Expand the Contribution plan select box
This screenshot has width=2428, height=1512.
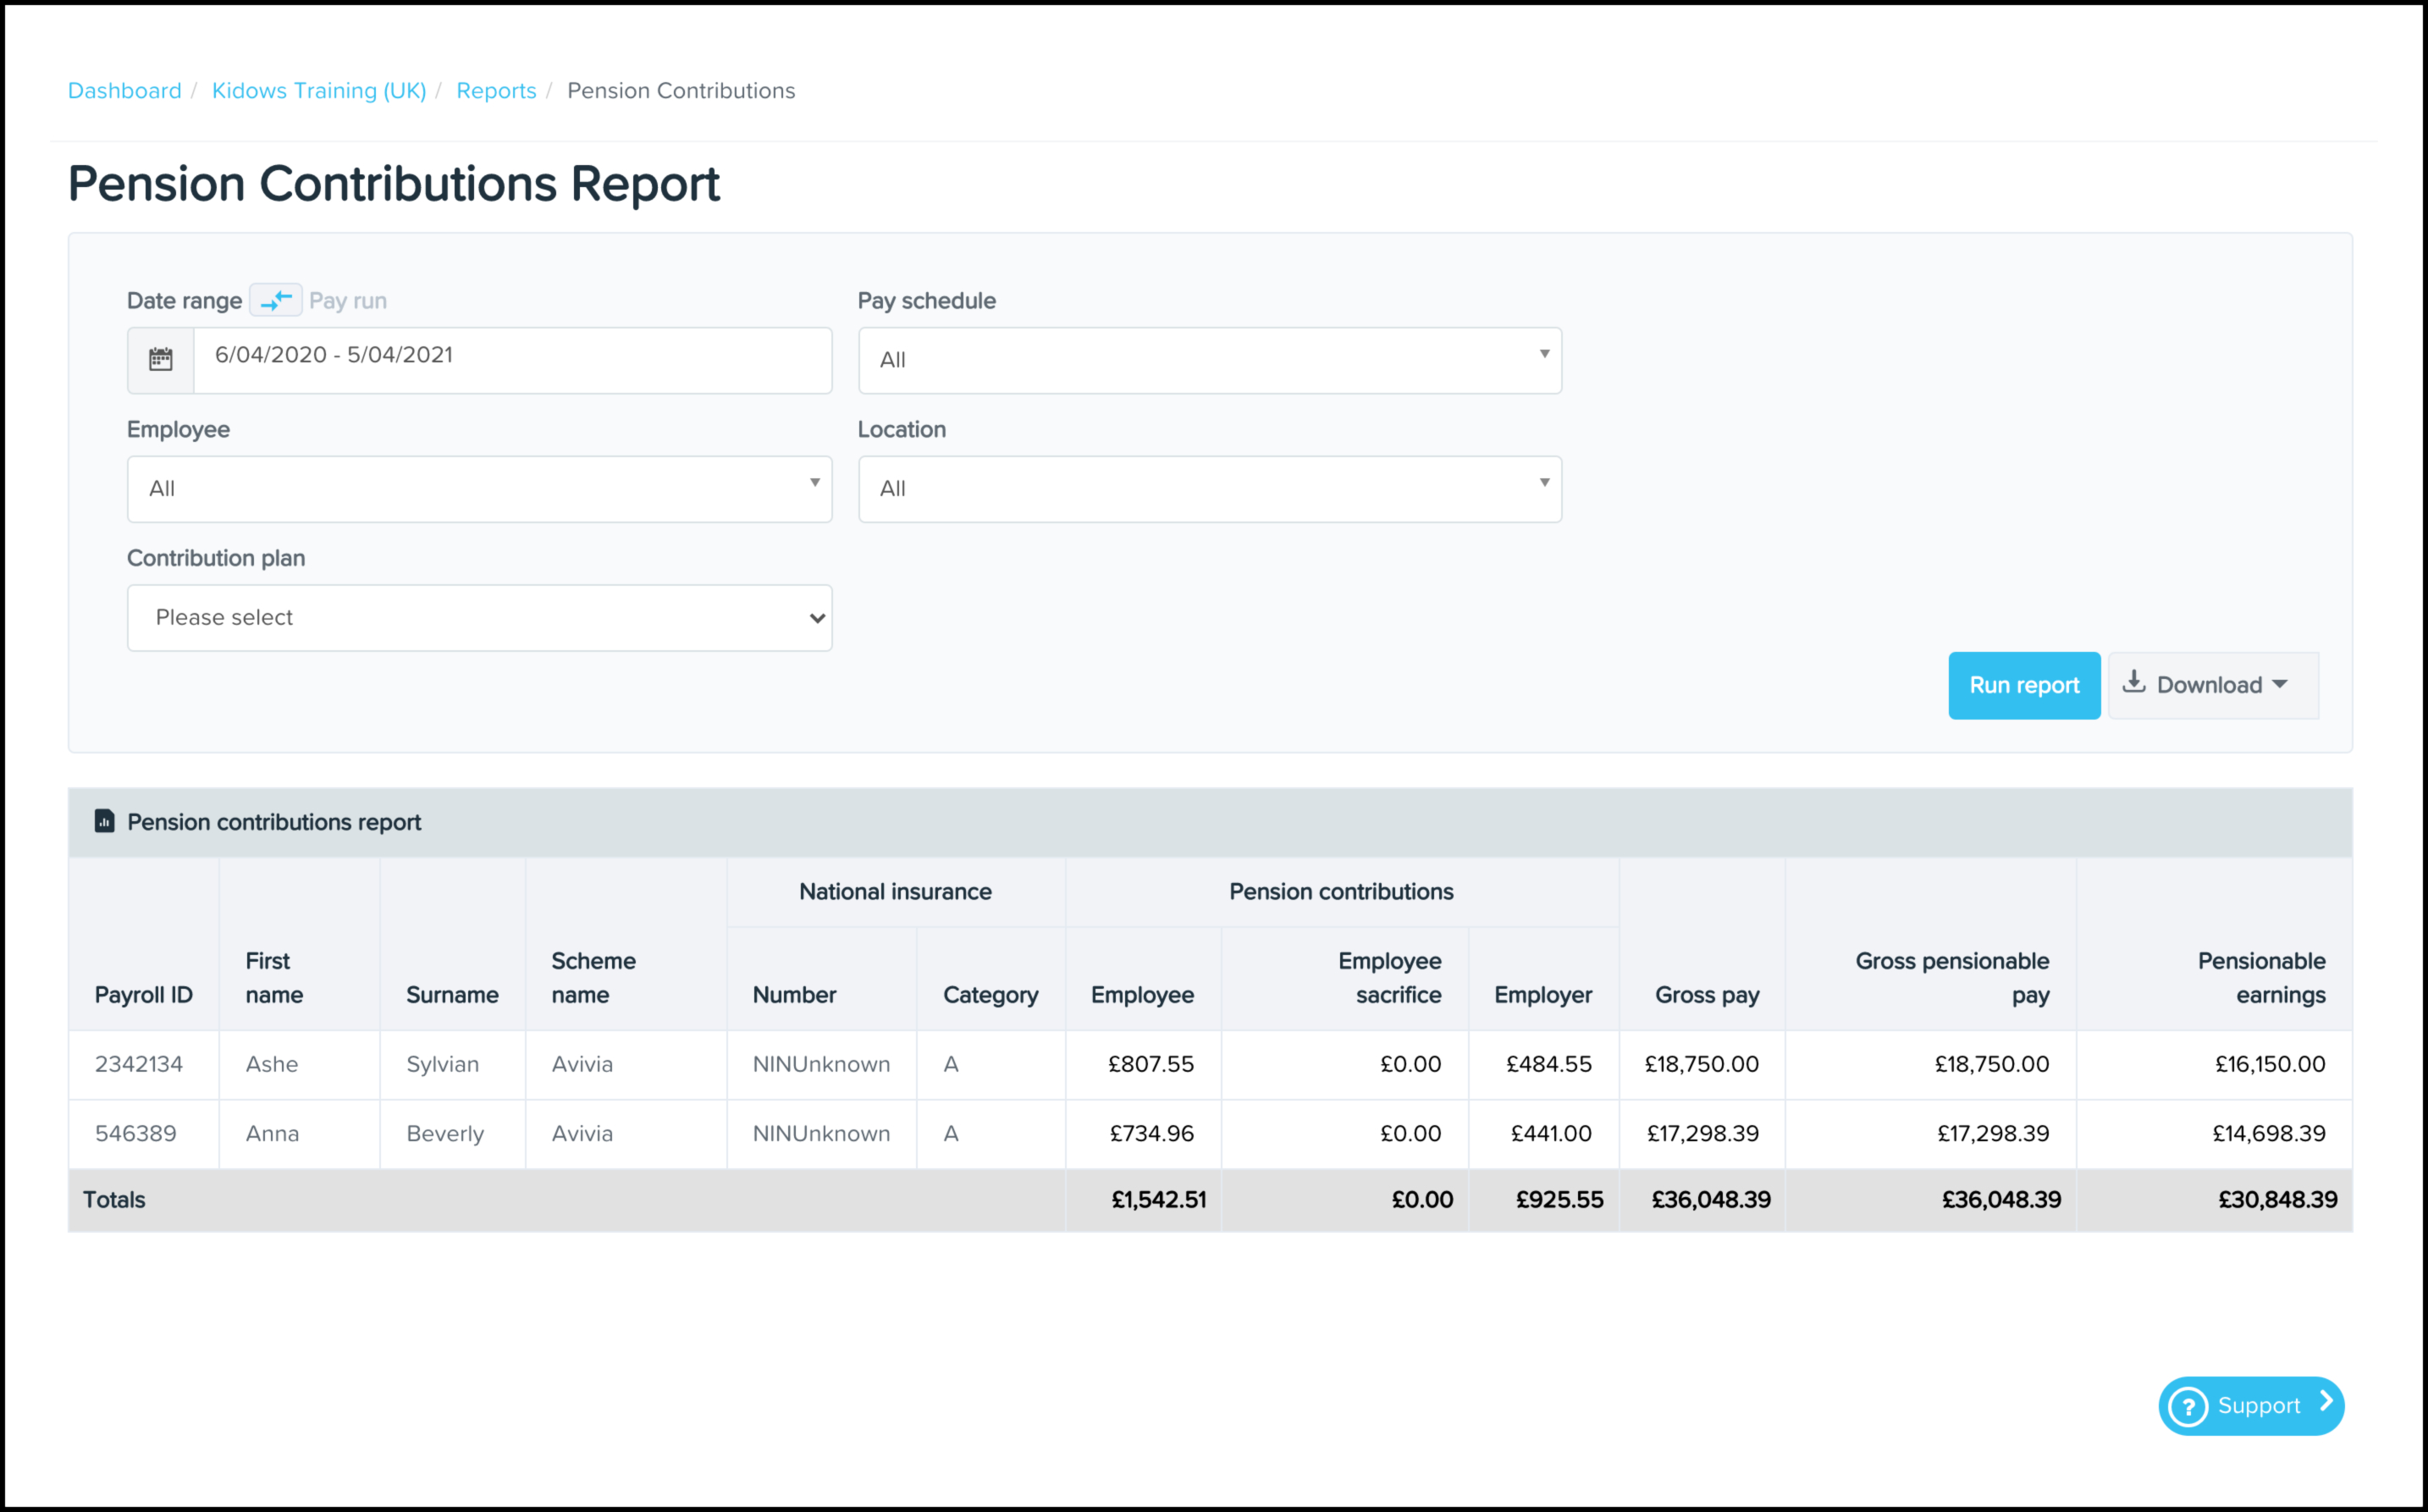479,617
